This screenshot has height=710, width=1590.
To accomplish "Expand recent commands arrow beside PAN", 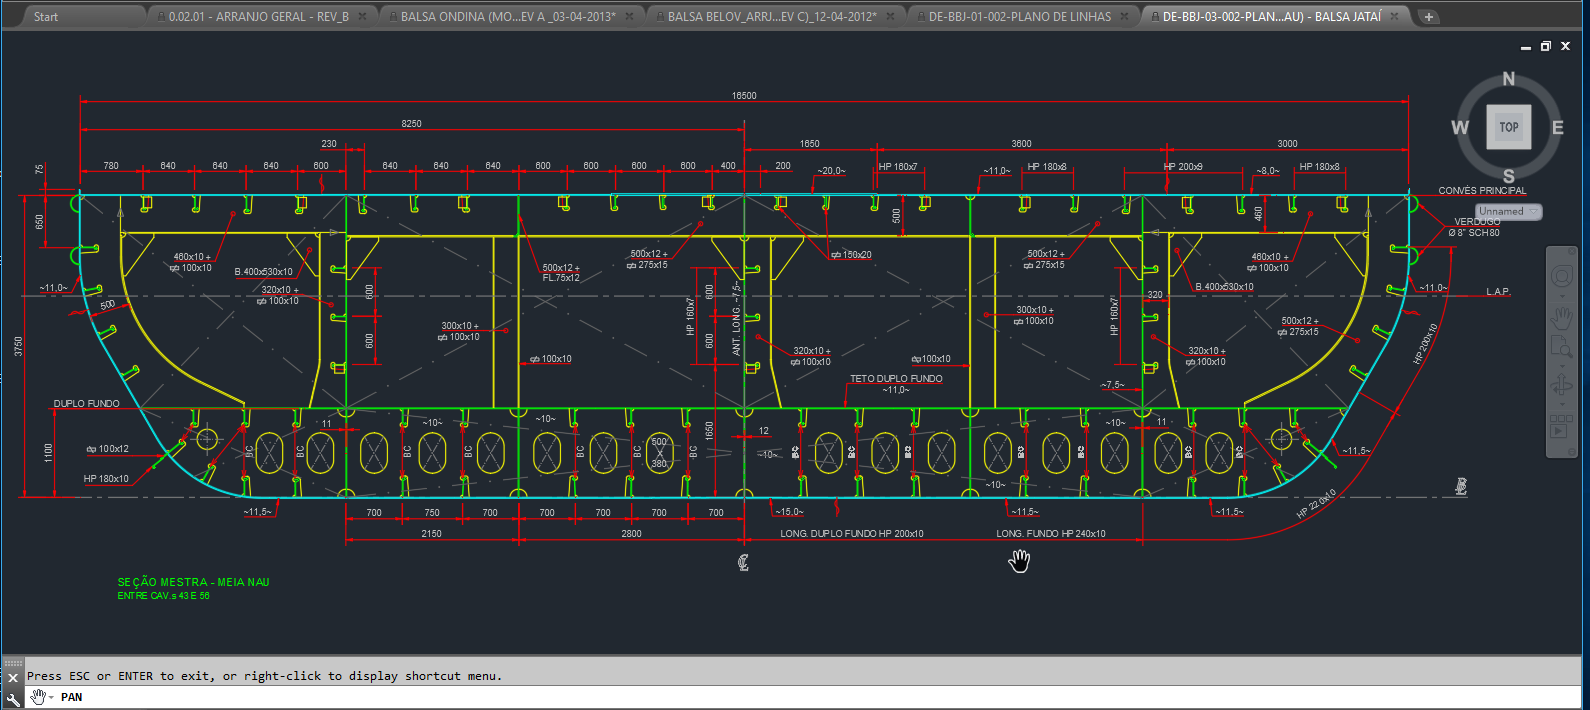I will (51, 698).
